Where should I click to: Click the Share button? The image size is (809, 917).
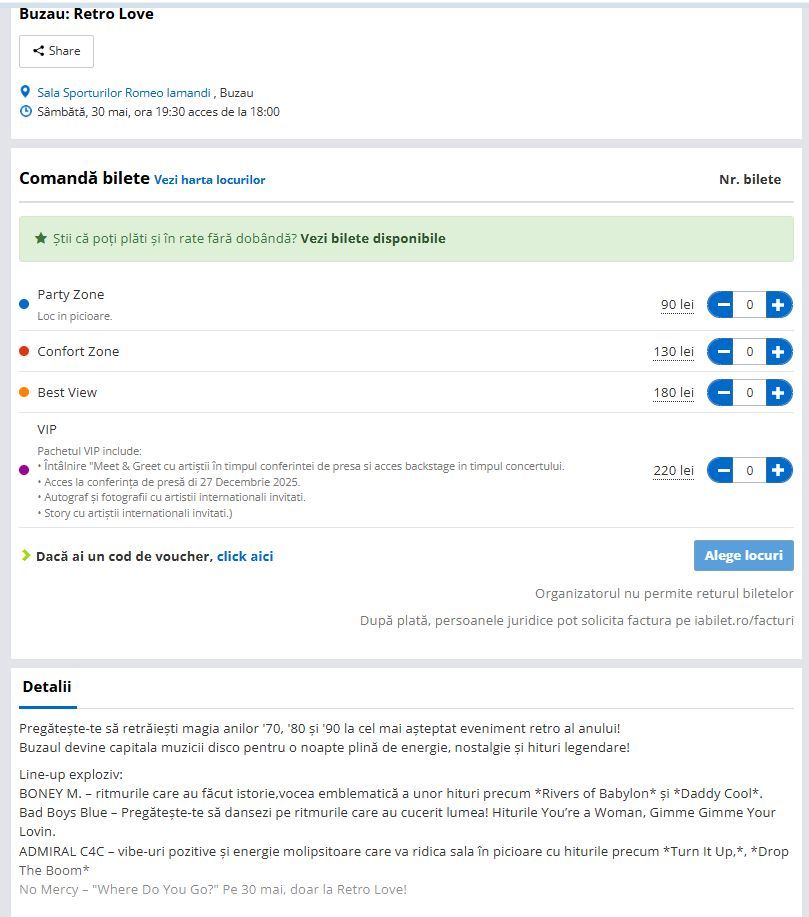56,51
